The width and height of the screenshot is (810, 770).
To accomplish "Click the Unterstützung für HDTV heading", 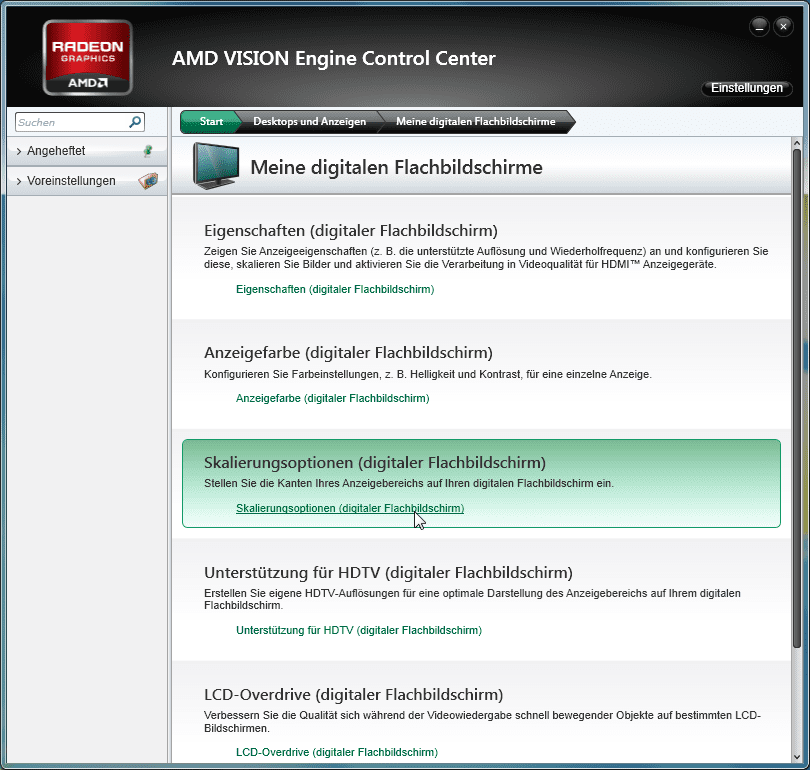I will (388, 573).
